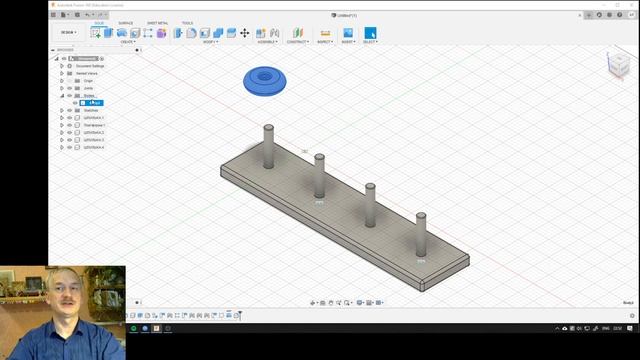Show the hidden Origin folder
Screen dimensions: 640x360
point(70,81)
